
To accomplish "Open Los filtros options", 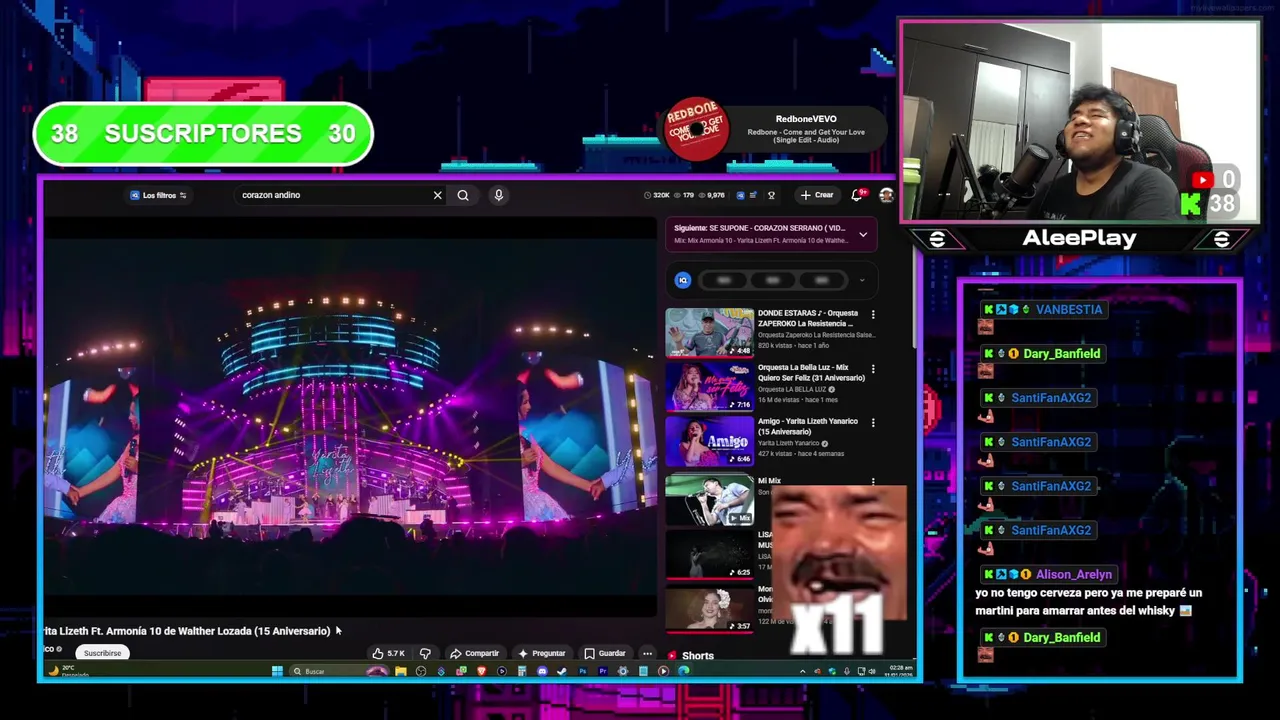I will pos(158,195).
